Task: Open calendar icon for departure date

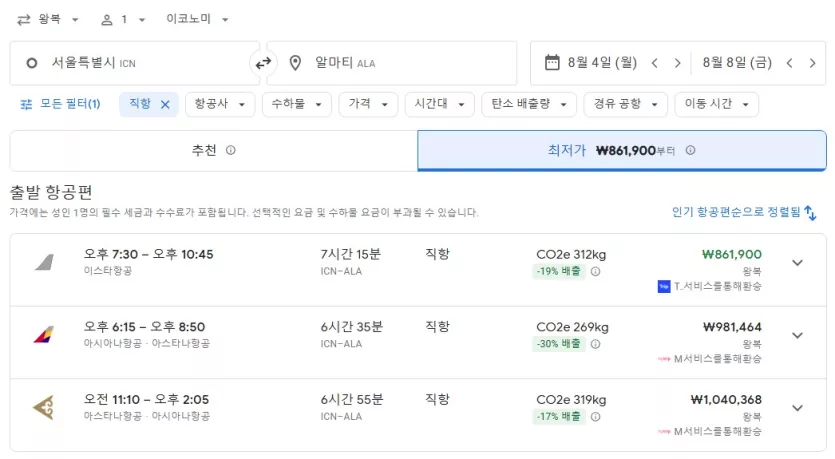Action: (x=552, y=63)
